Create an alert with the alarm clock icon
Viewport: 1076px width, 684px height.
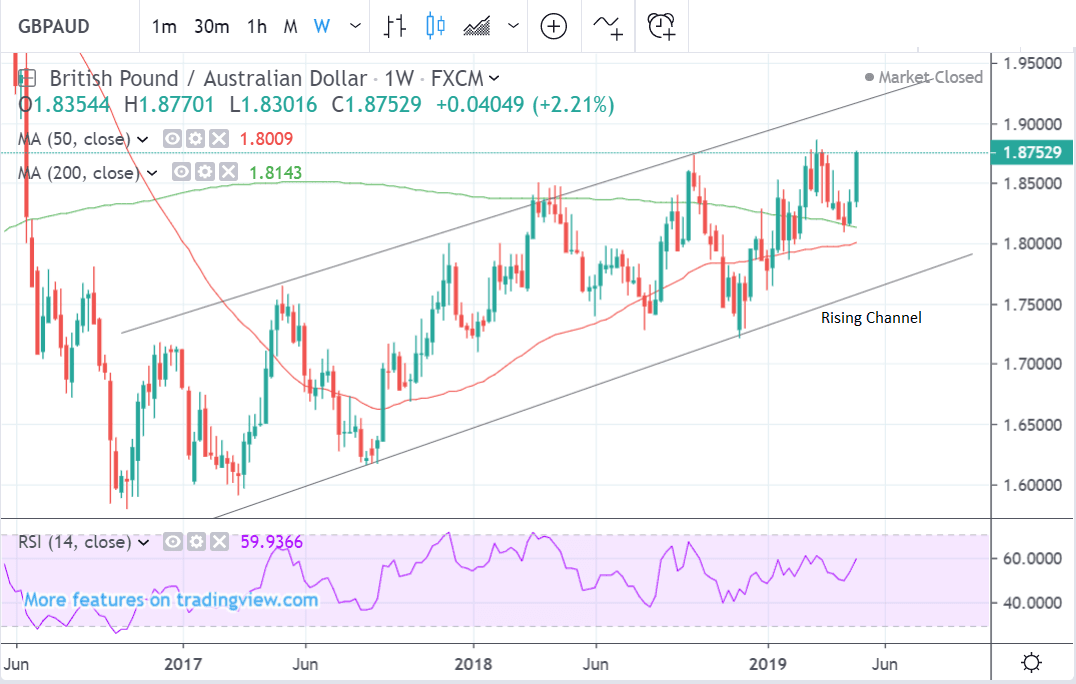[x=661, y=26]
